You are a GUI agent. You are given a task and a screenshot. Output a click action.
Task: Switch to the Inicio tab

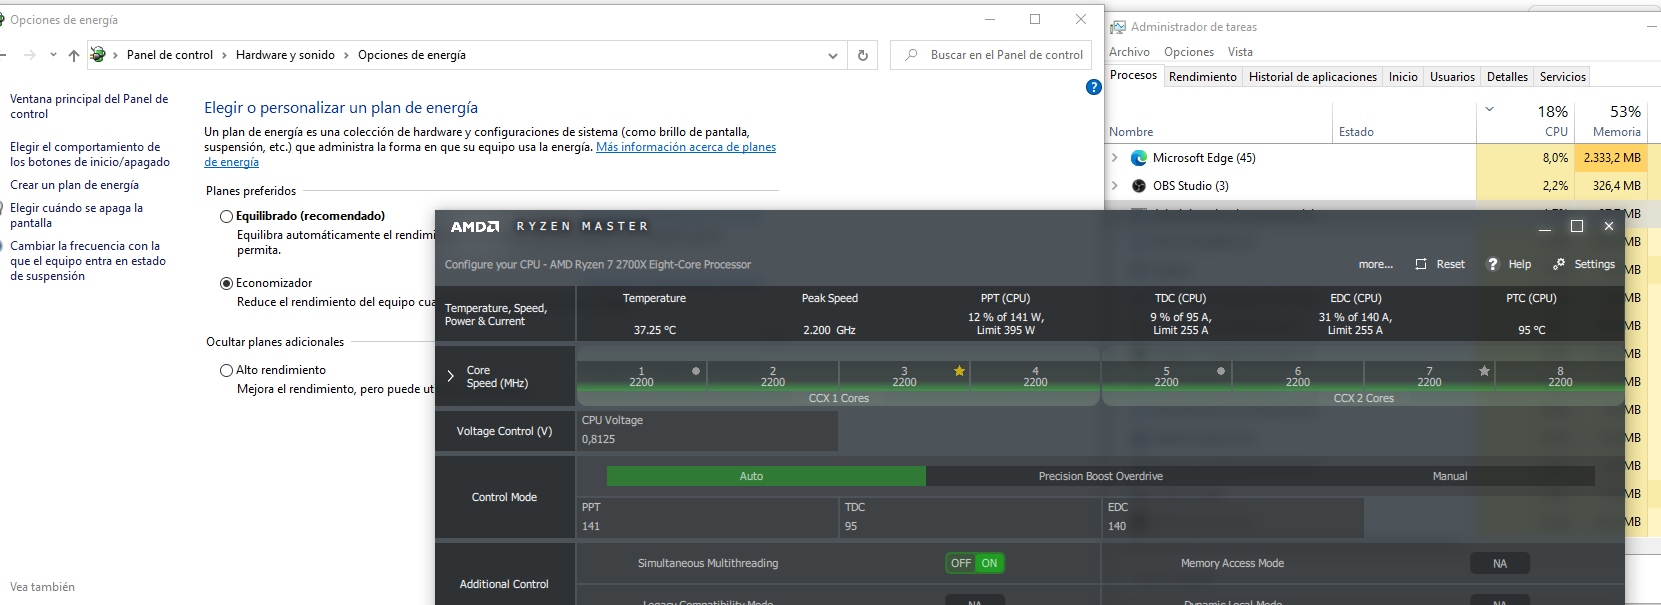[x=1403, y=77]
